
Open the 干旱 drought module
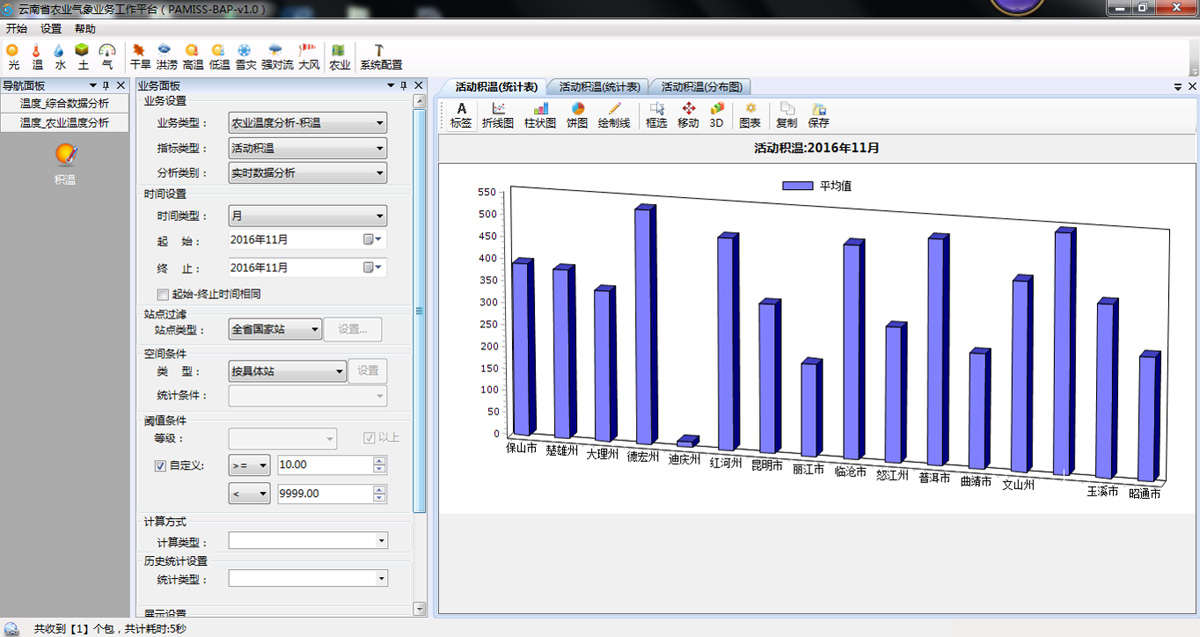pyautogui.click(x=140, y=56)
